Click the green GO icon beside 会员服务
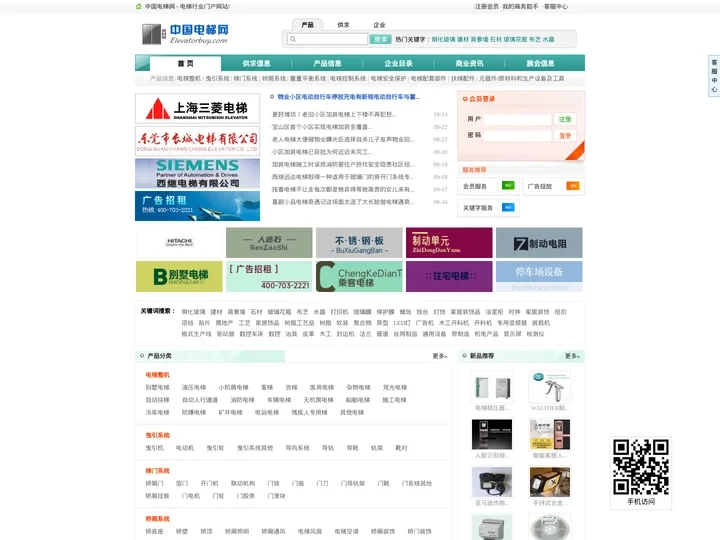Viewport: 720px width, 540px height. pos(508,186)
